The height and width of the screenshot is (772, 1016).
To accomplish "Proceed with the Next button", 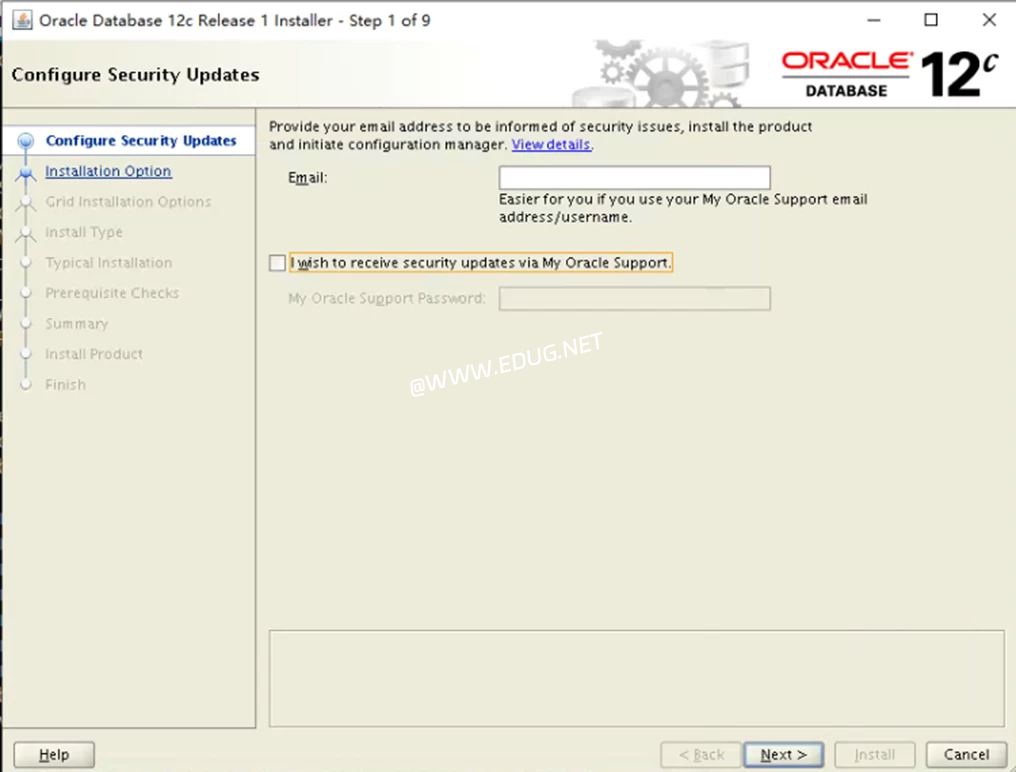I will [x=783, y=754].
